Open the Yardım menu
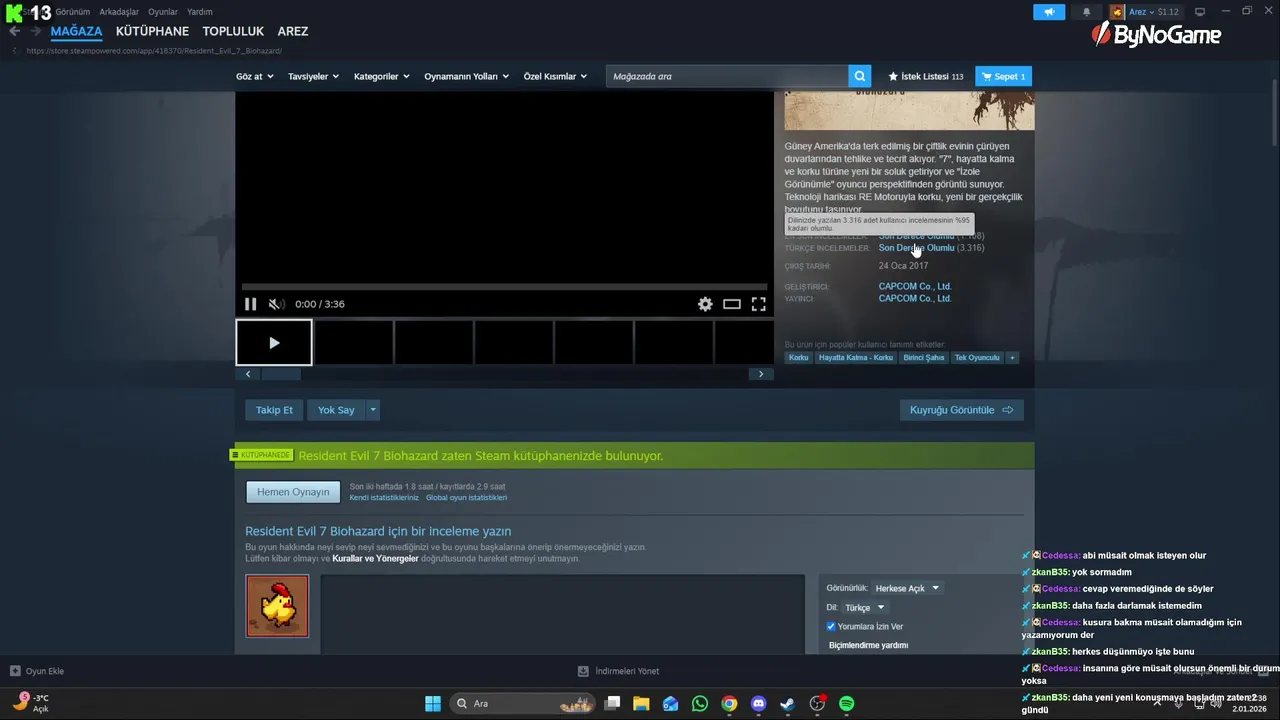Image resolution: width=1280 pixels, height=720 pixels. tap(200, 12)
